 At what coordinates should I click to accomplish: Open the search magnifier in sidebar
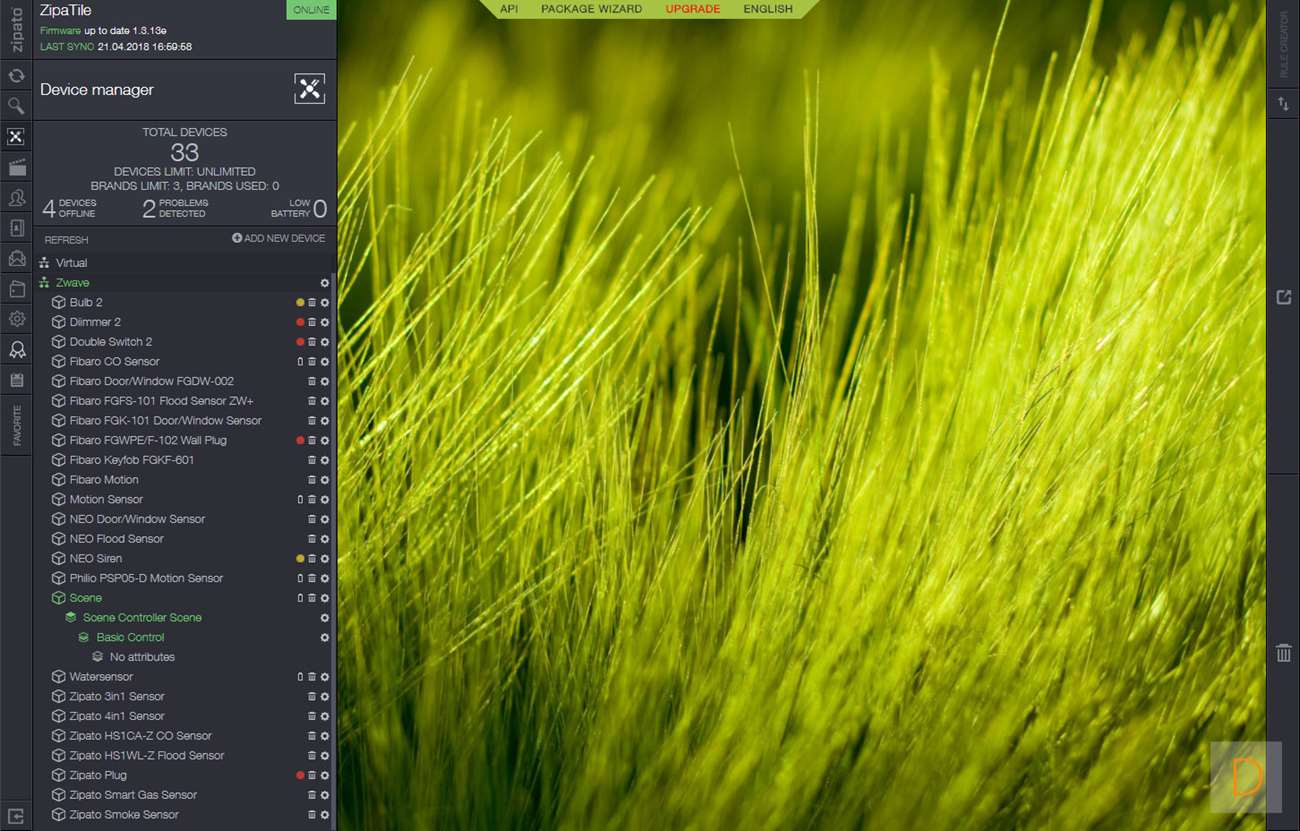[16, 106]
